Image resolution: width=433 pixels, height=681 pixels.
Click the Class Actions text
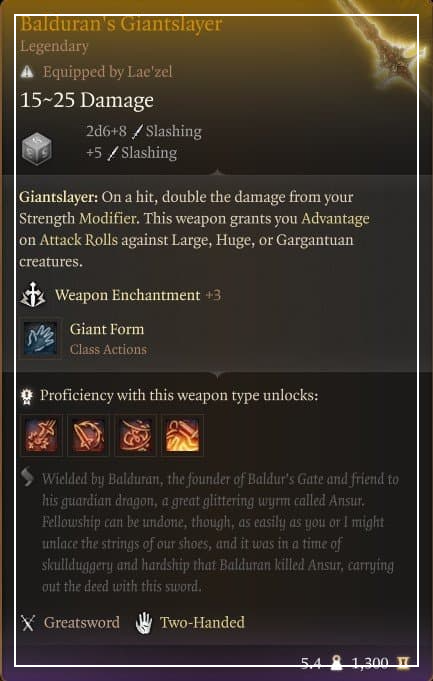(108, 350)
